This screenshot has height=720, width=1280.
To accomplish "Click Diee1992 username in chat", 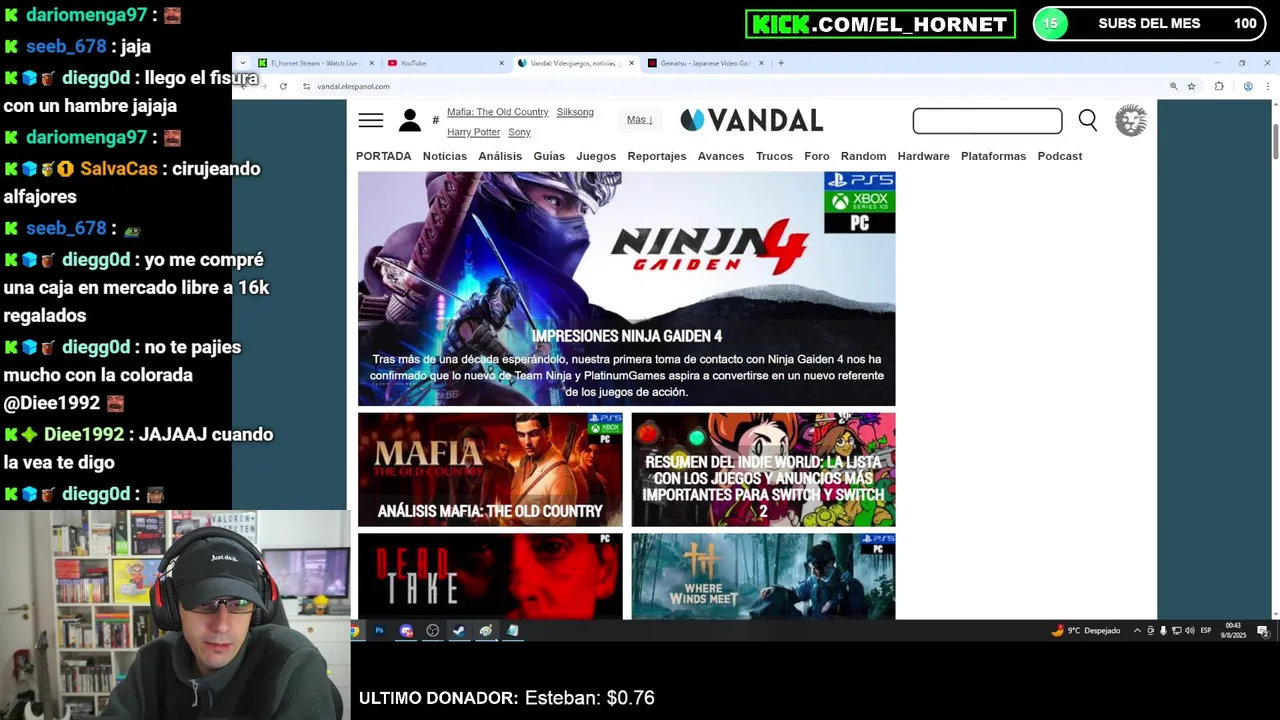I will point(84,434).
